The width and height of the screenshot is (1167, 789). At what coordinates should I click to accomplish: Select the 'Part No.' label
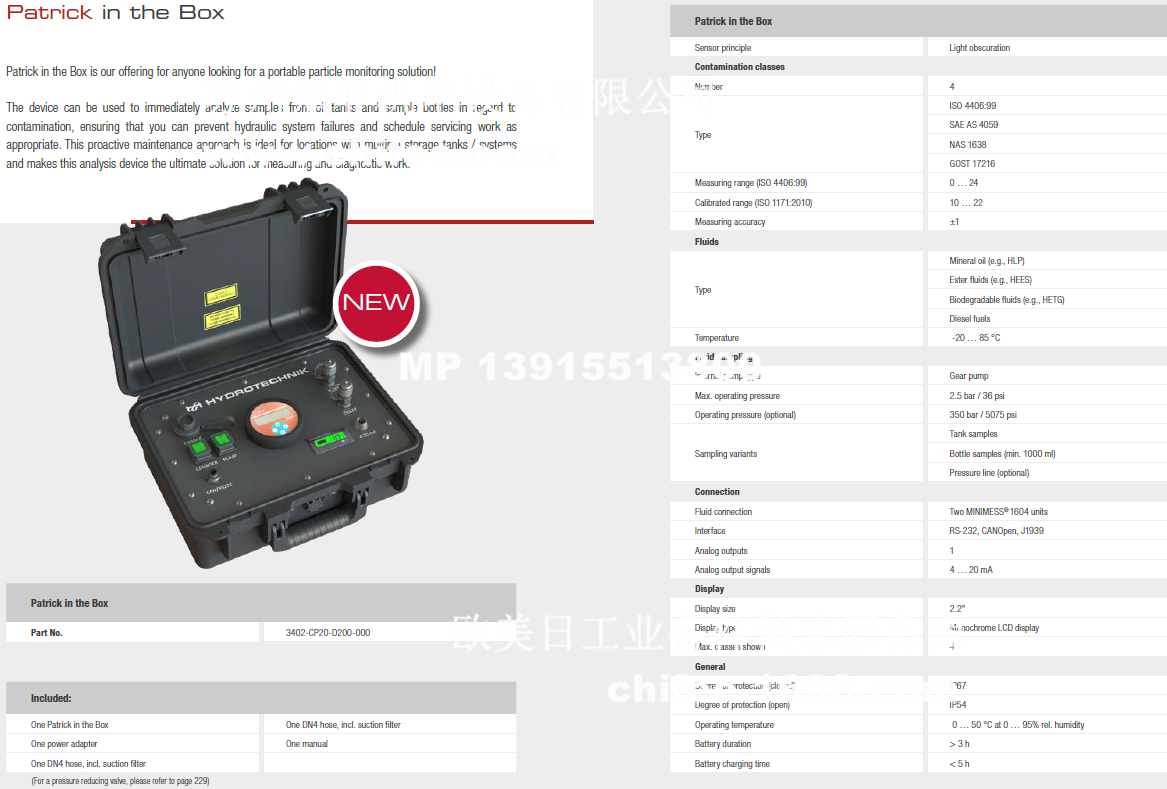[x=46, y=633]
